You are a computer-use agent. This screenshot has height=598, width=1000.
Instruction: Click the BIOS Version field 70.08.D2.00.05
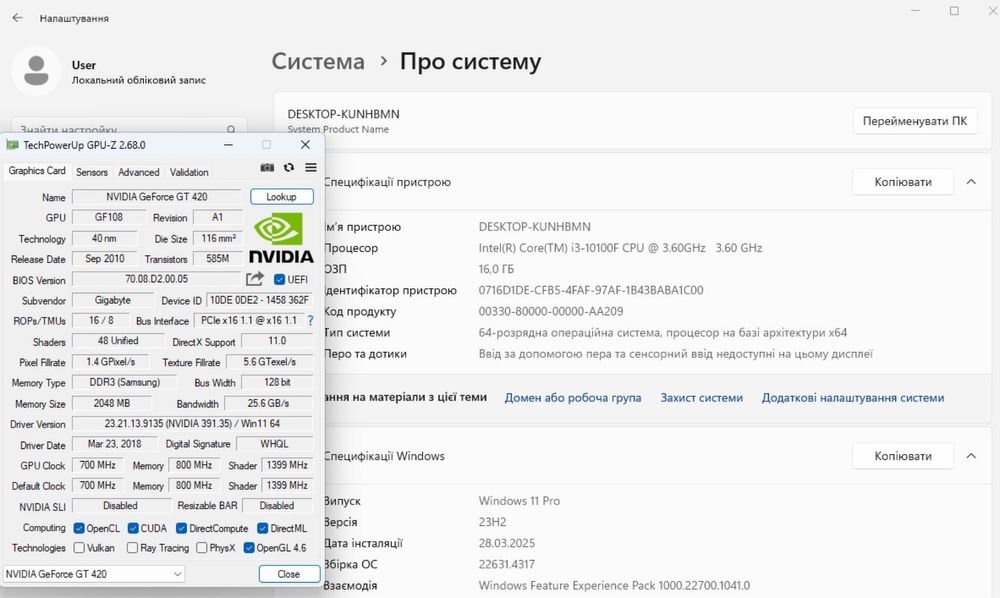[157, 279]
